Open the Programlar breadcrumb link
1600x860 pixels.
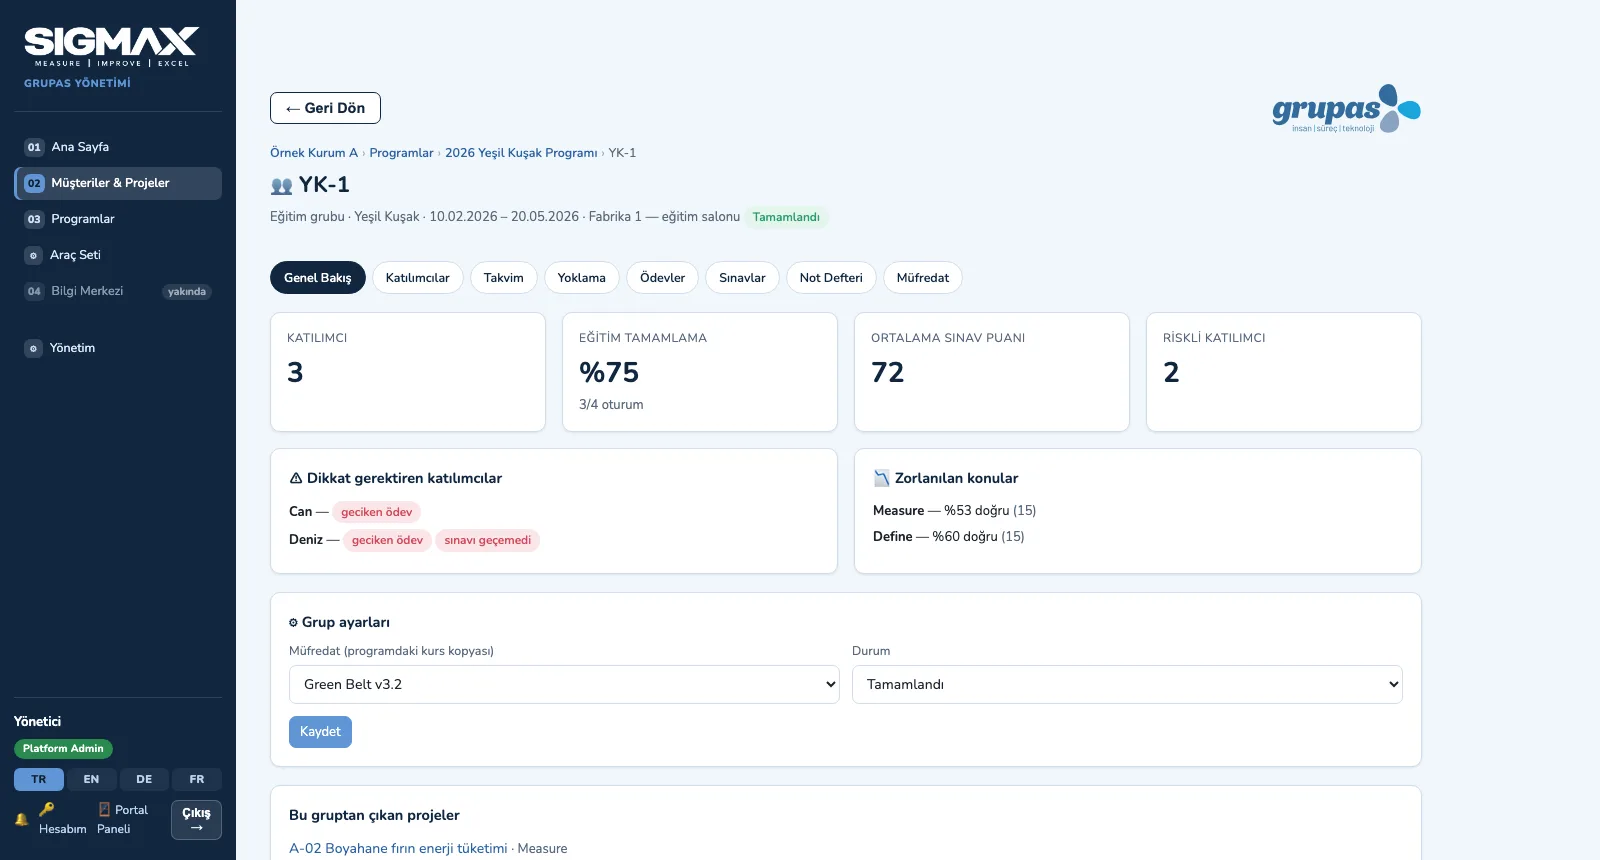coord(401,153)
